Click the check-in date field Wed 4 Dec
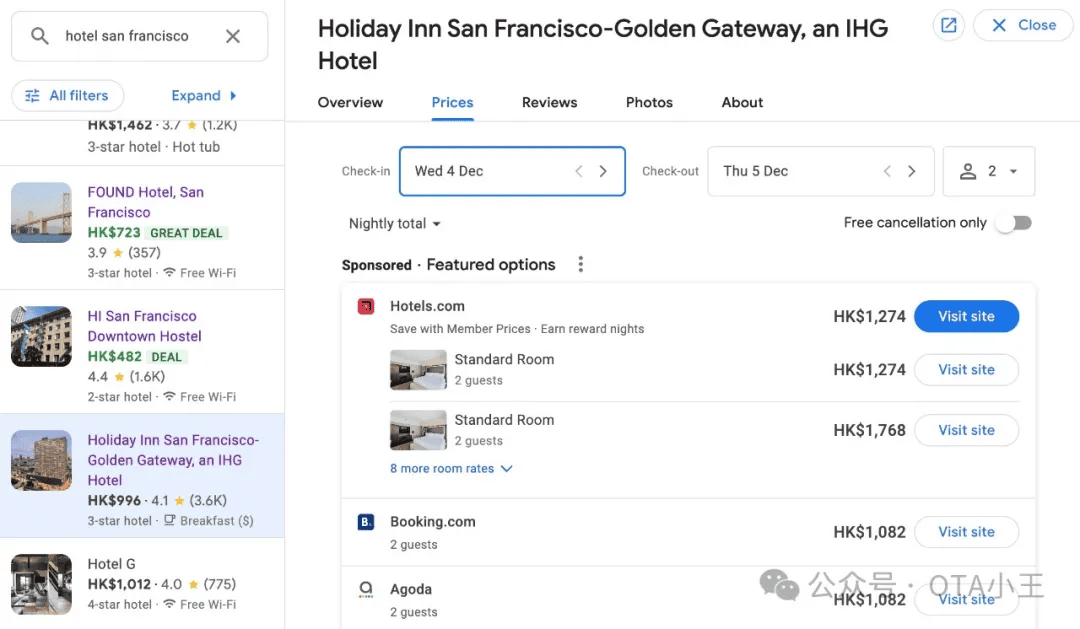 [x=512, y=171]
